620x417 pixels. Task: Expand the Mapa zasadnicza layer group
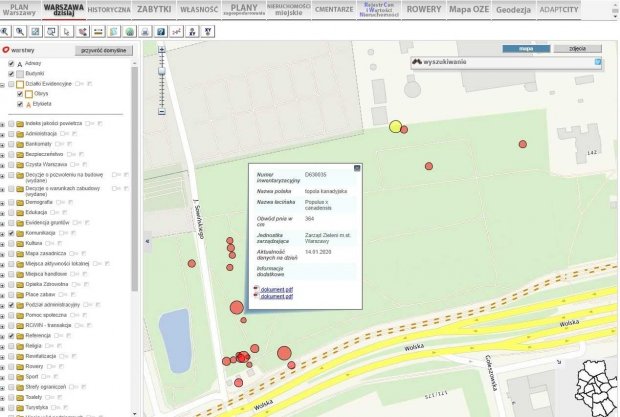[2, 254]
